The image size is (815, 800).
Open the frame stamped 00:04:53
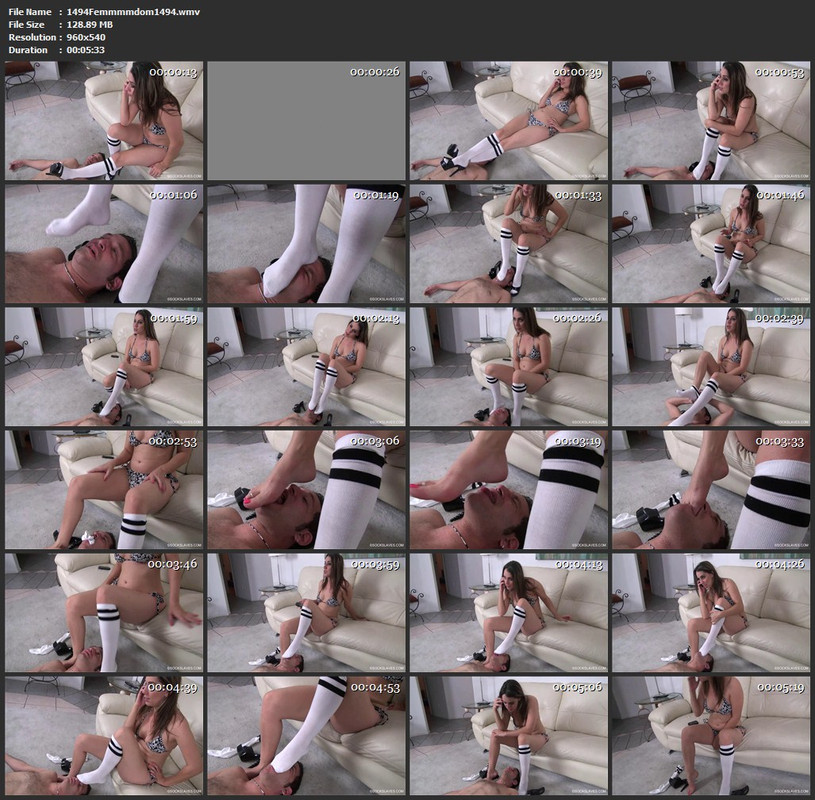point(306,736)
